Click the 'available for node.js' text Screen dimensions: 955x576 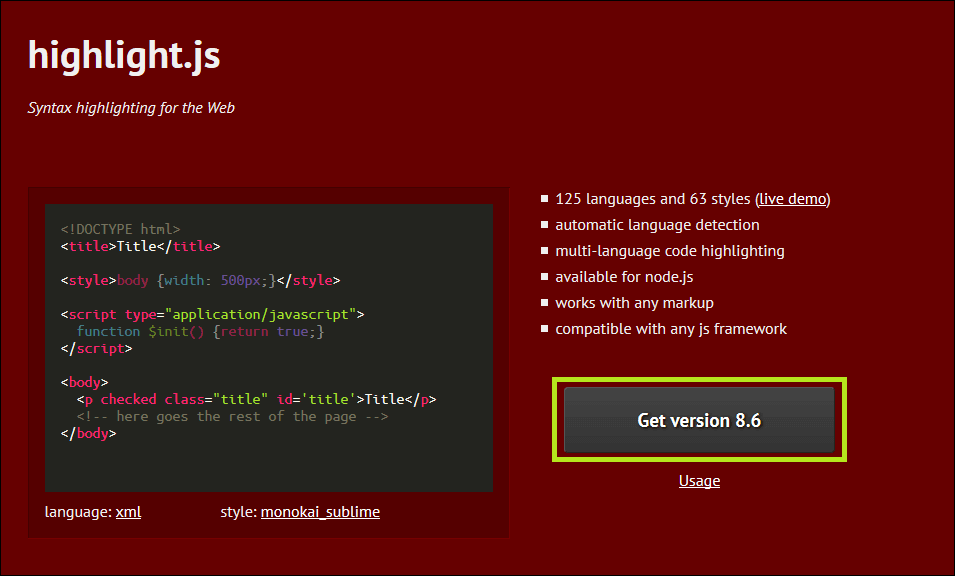coord(624,277)
